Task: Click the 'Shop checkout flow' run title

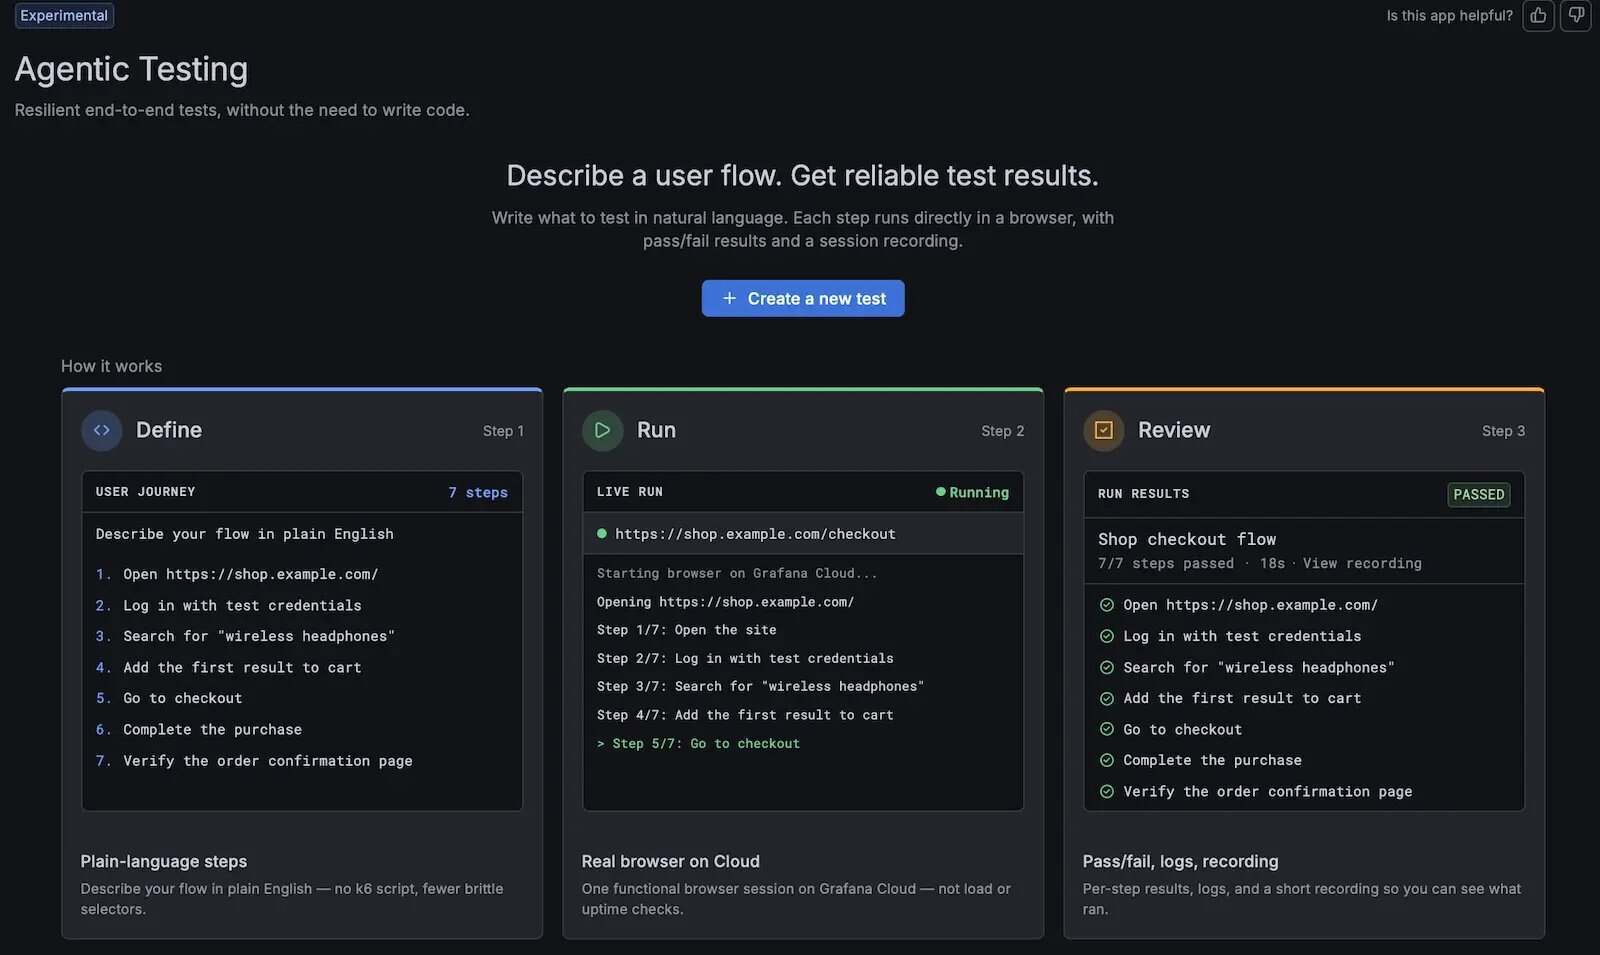Action: (1187, 539)
